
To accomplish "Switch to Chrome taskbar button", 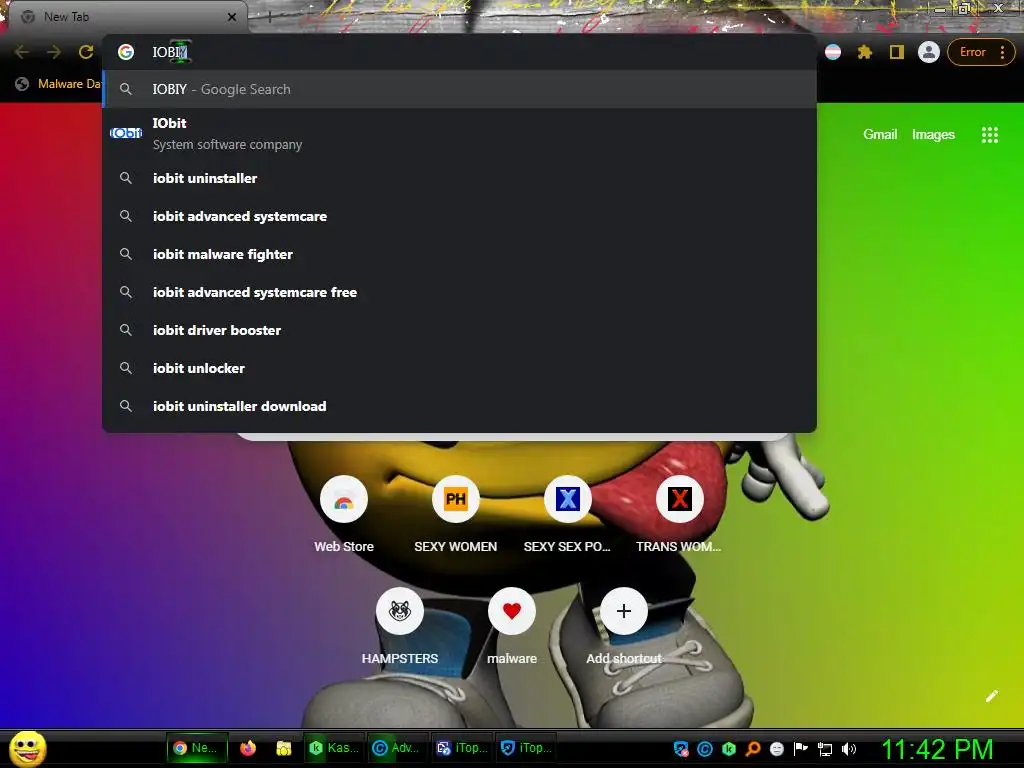I will coord(197,748).
